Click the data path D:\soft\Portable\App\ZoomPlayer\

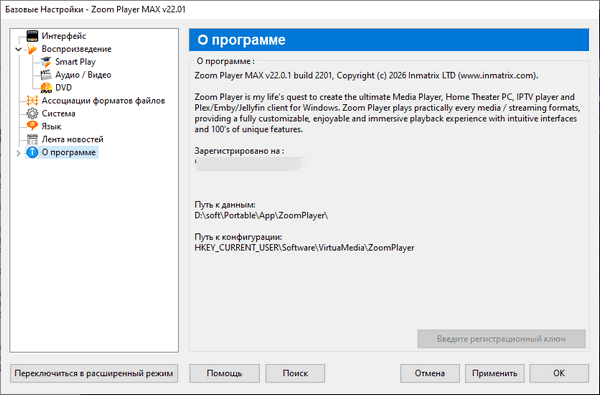pyautogui.click(x=261, y=215)
